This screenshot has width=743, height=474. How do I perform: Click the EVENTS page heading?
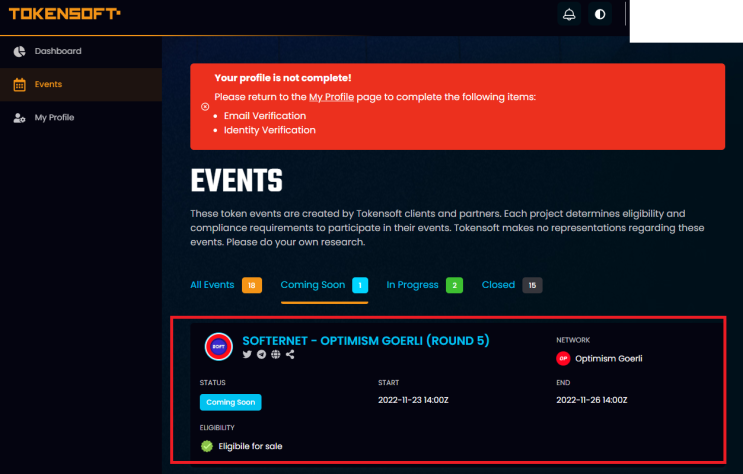[236, 181]
